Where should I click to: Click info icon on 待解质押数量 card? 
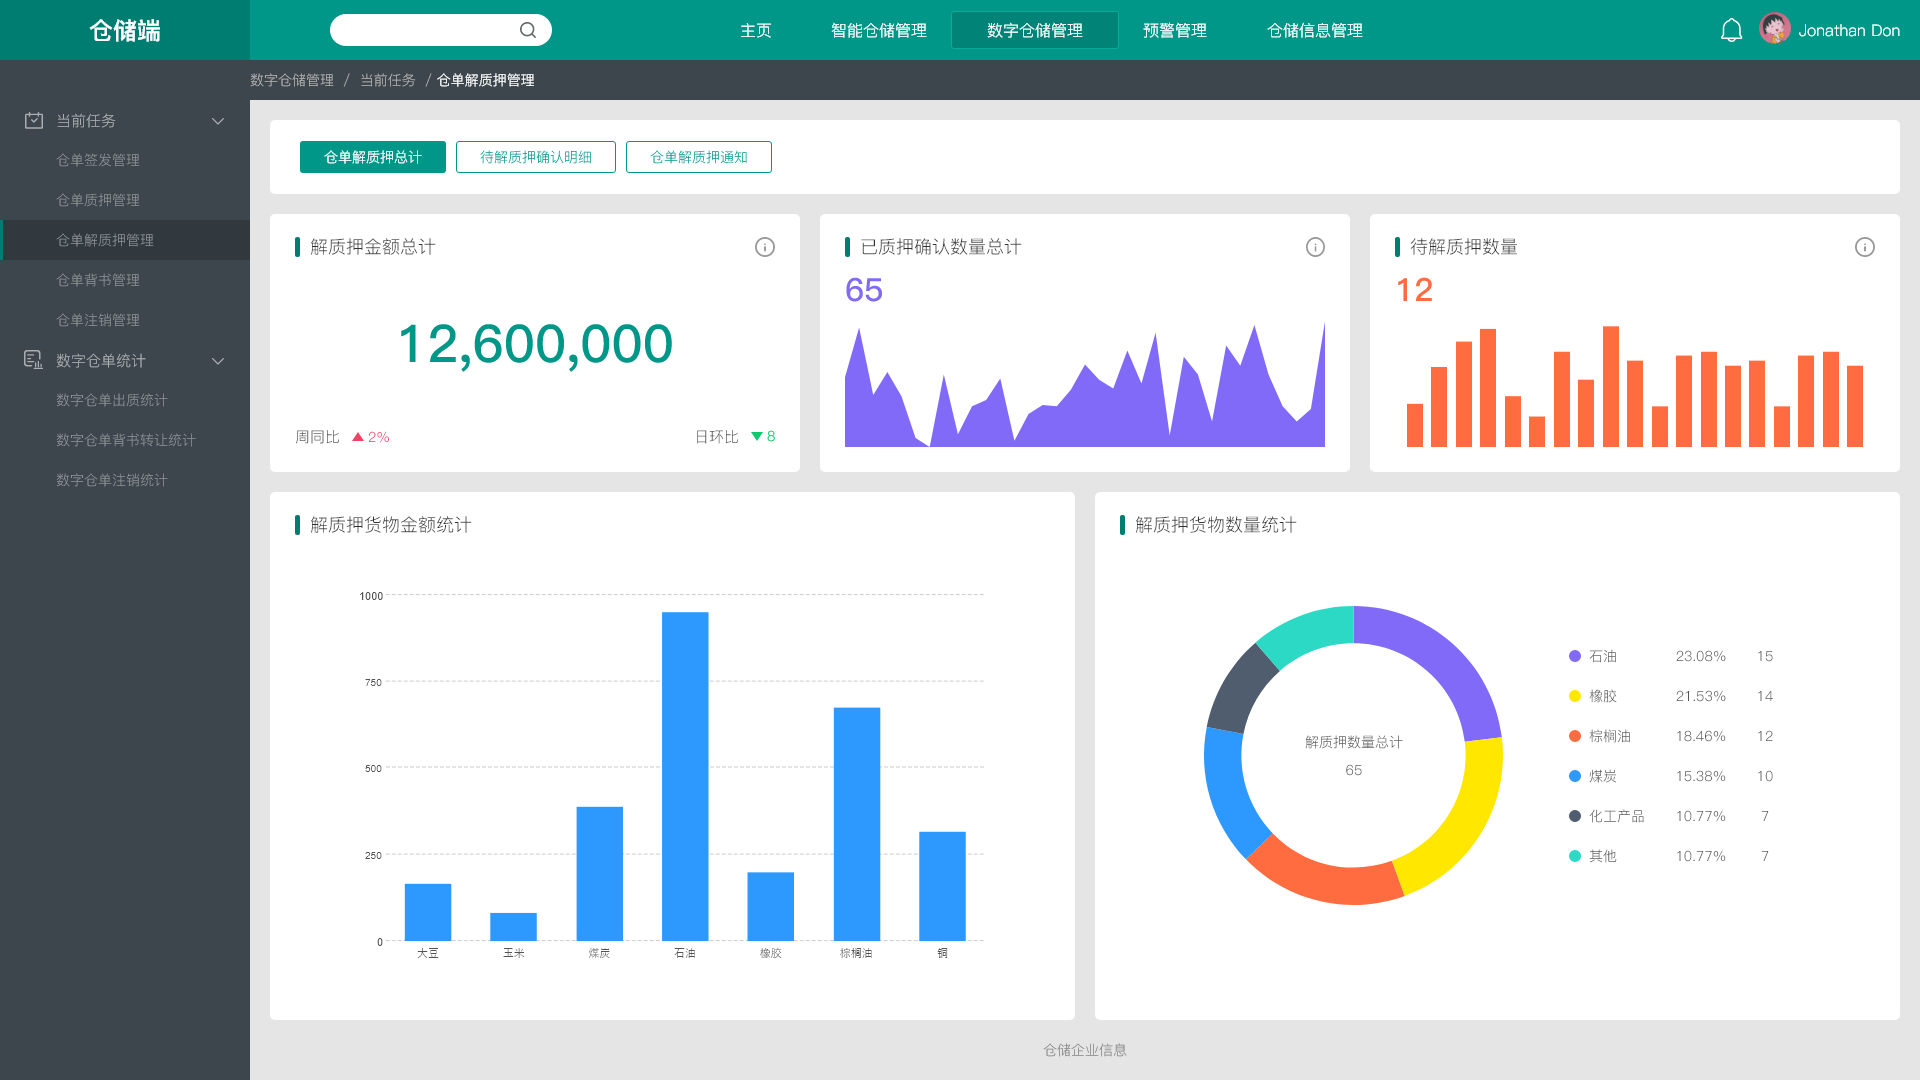tap(1865, 247)
